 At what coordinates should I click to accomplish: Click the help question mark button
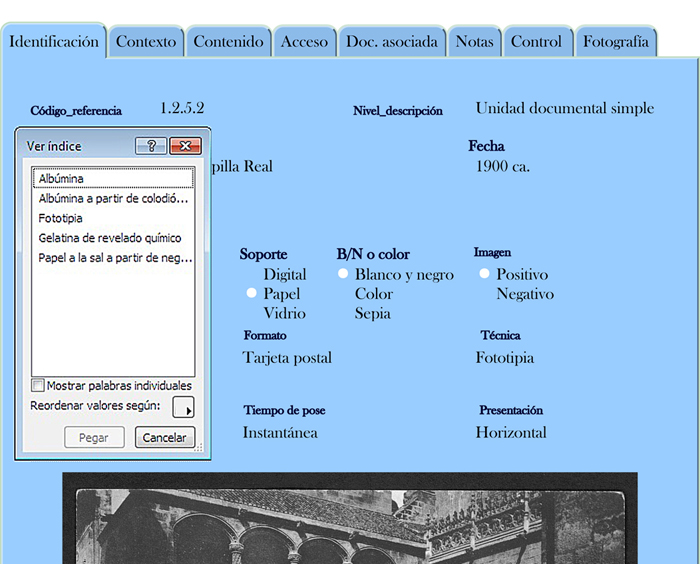(151, 146)
